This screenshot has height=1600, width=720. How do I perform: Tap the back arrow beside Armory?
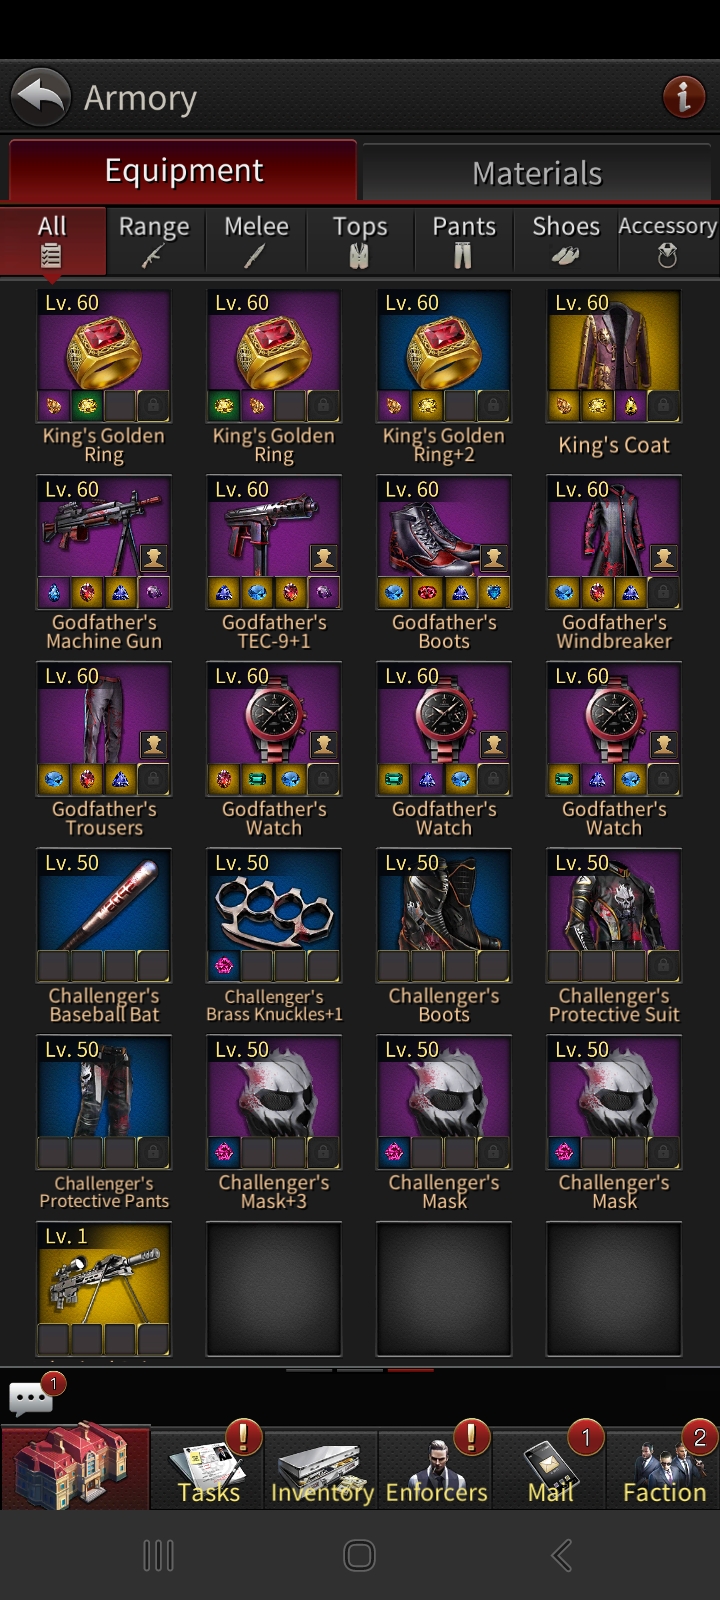click(x=40, y=97)
